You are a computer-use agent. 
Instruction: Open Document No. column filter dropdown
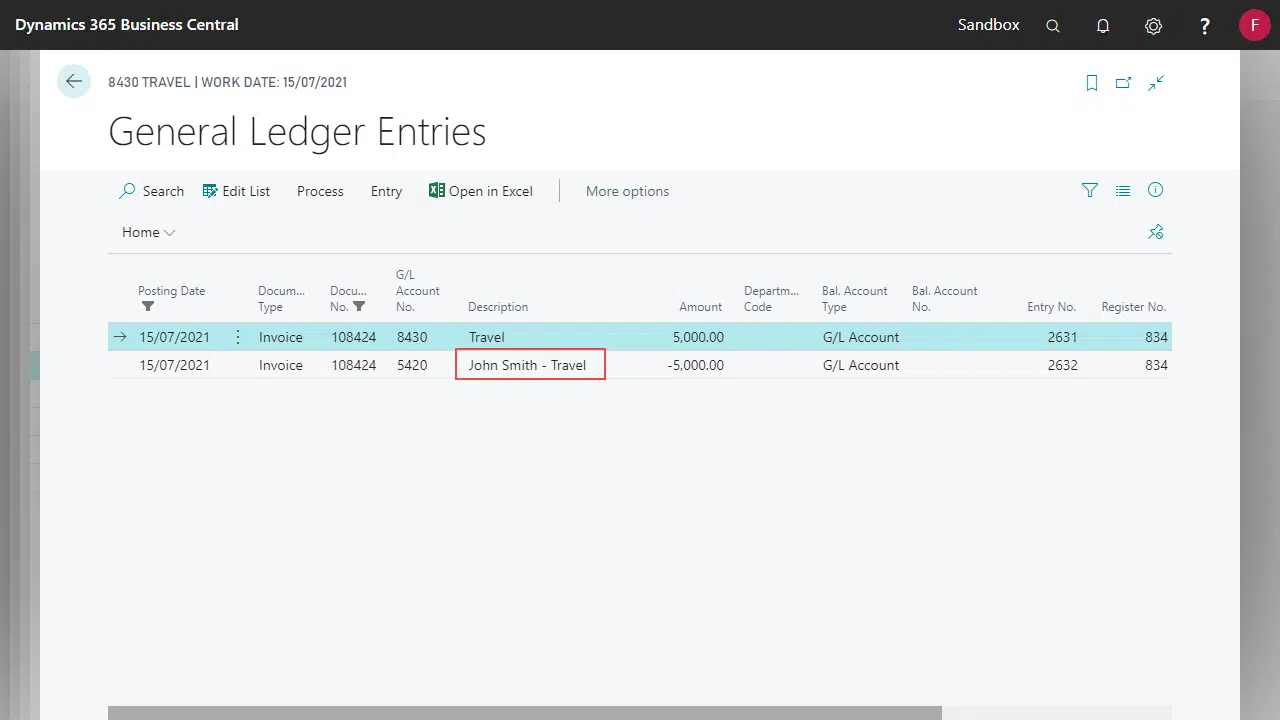coord(359,307)
